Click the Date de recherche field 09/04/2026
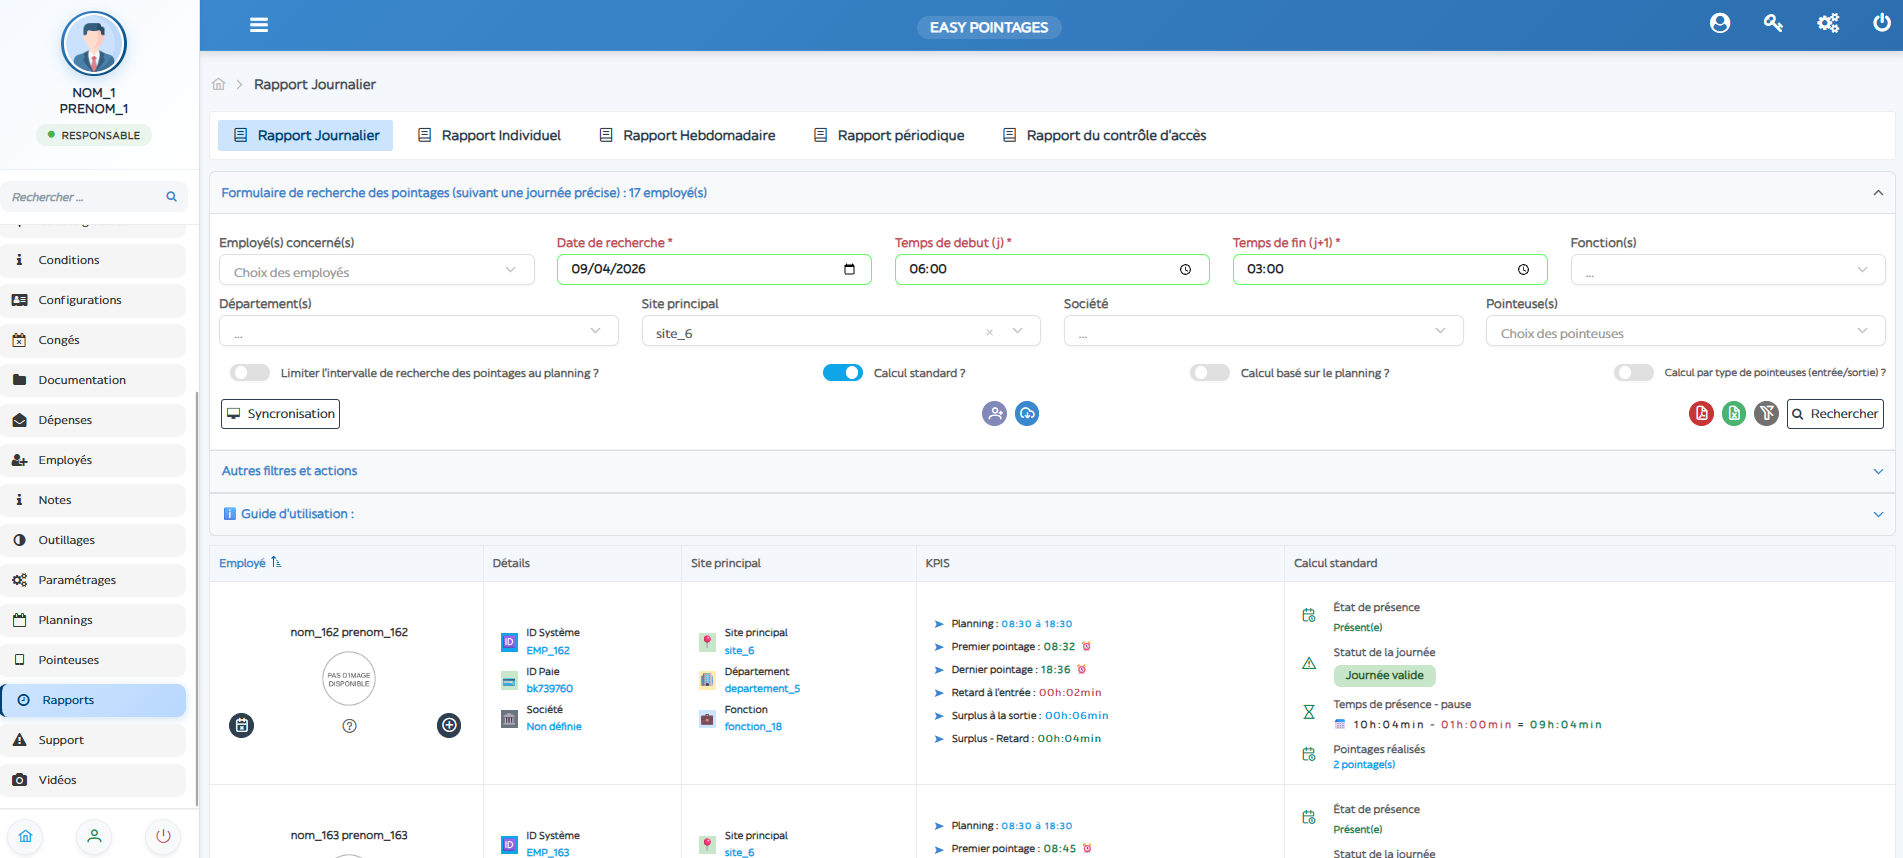 pos(714,269)
